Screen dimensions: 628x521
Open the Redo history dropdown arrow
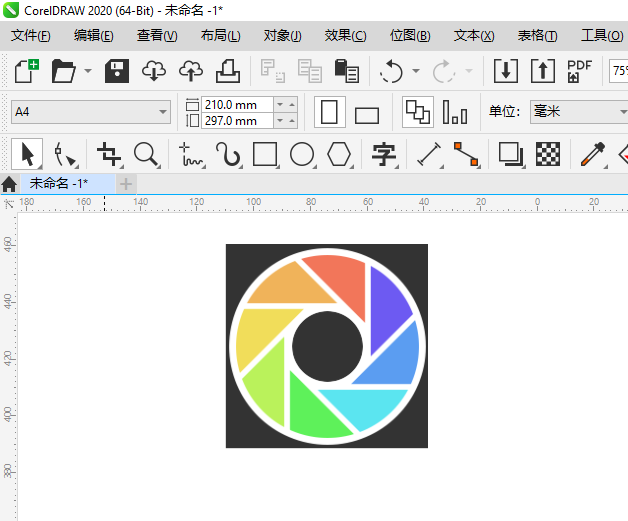[469, 71]
